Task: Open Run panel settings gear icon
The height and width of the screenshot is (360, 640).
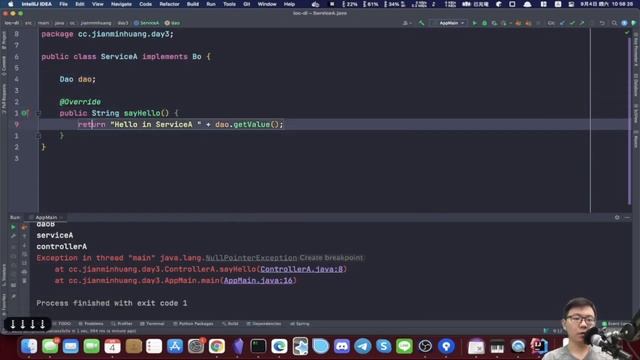Action: [x=617, y=218]
